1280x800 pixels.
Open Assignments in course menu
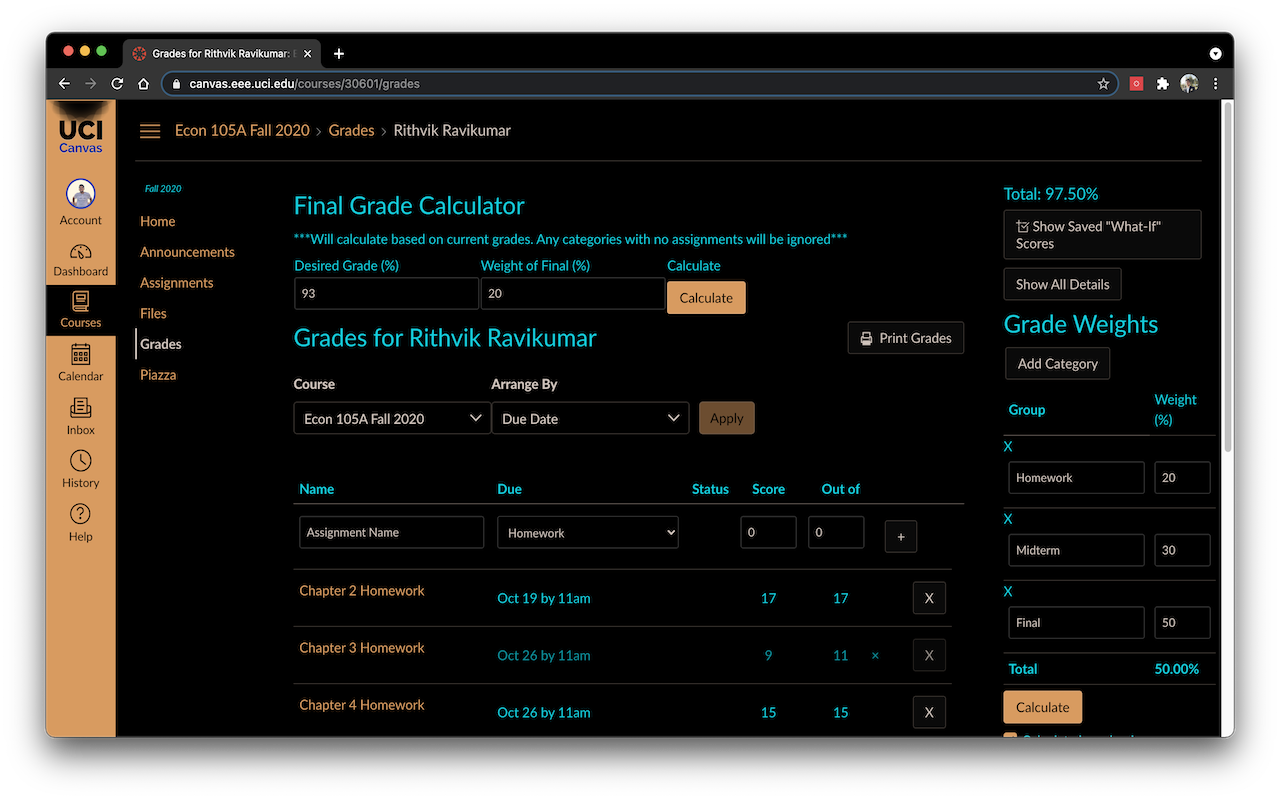tap(177, 283)
